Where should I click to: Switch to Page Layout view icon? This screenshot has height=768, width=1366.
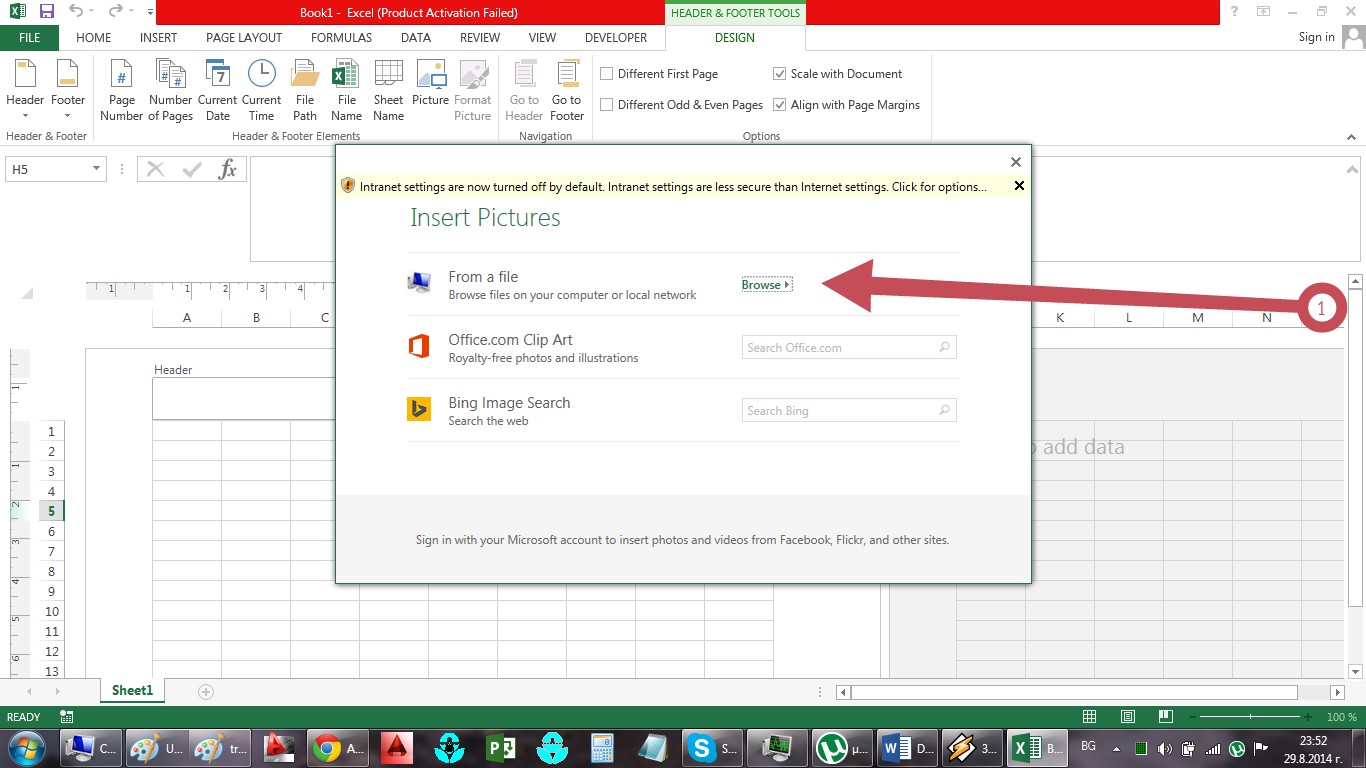[x=1127, y=717]
